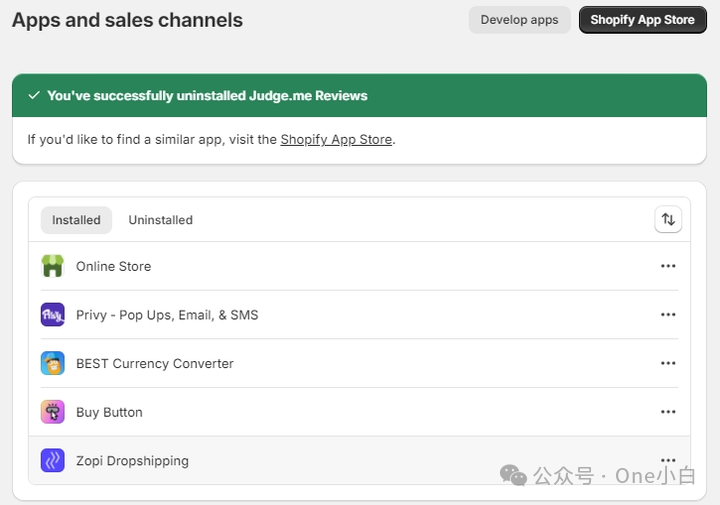Open more actions for Privy app
720x505 pixels.
pos(668,315)
